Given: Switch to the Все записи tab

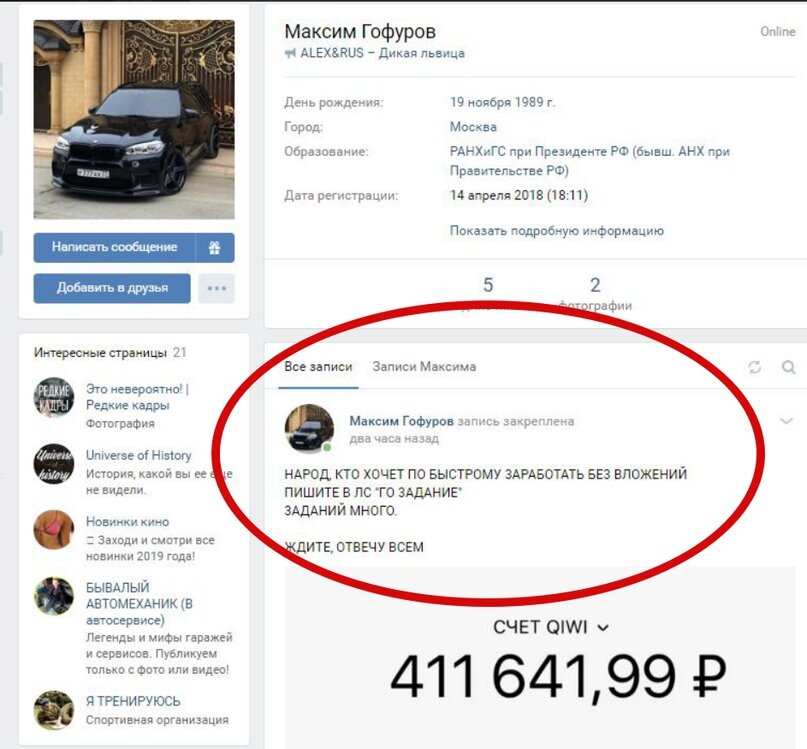Looking at the screenshot, I should [318, 367].
